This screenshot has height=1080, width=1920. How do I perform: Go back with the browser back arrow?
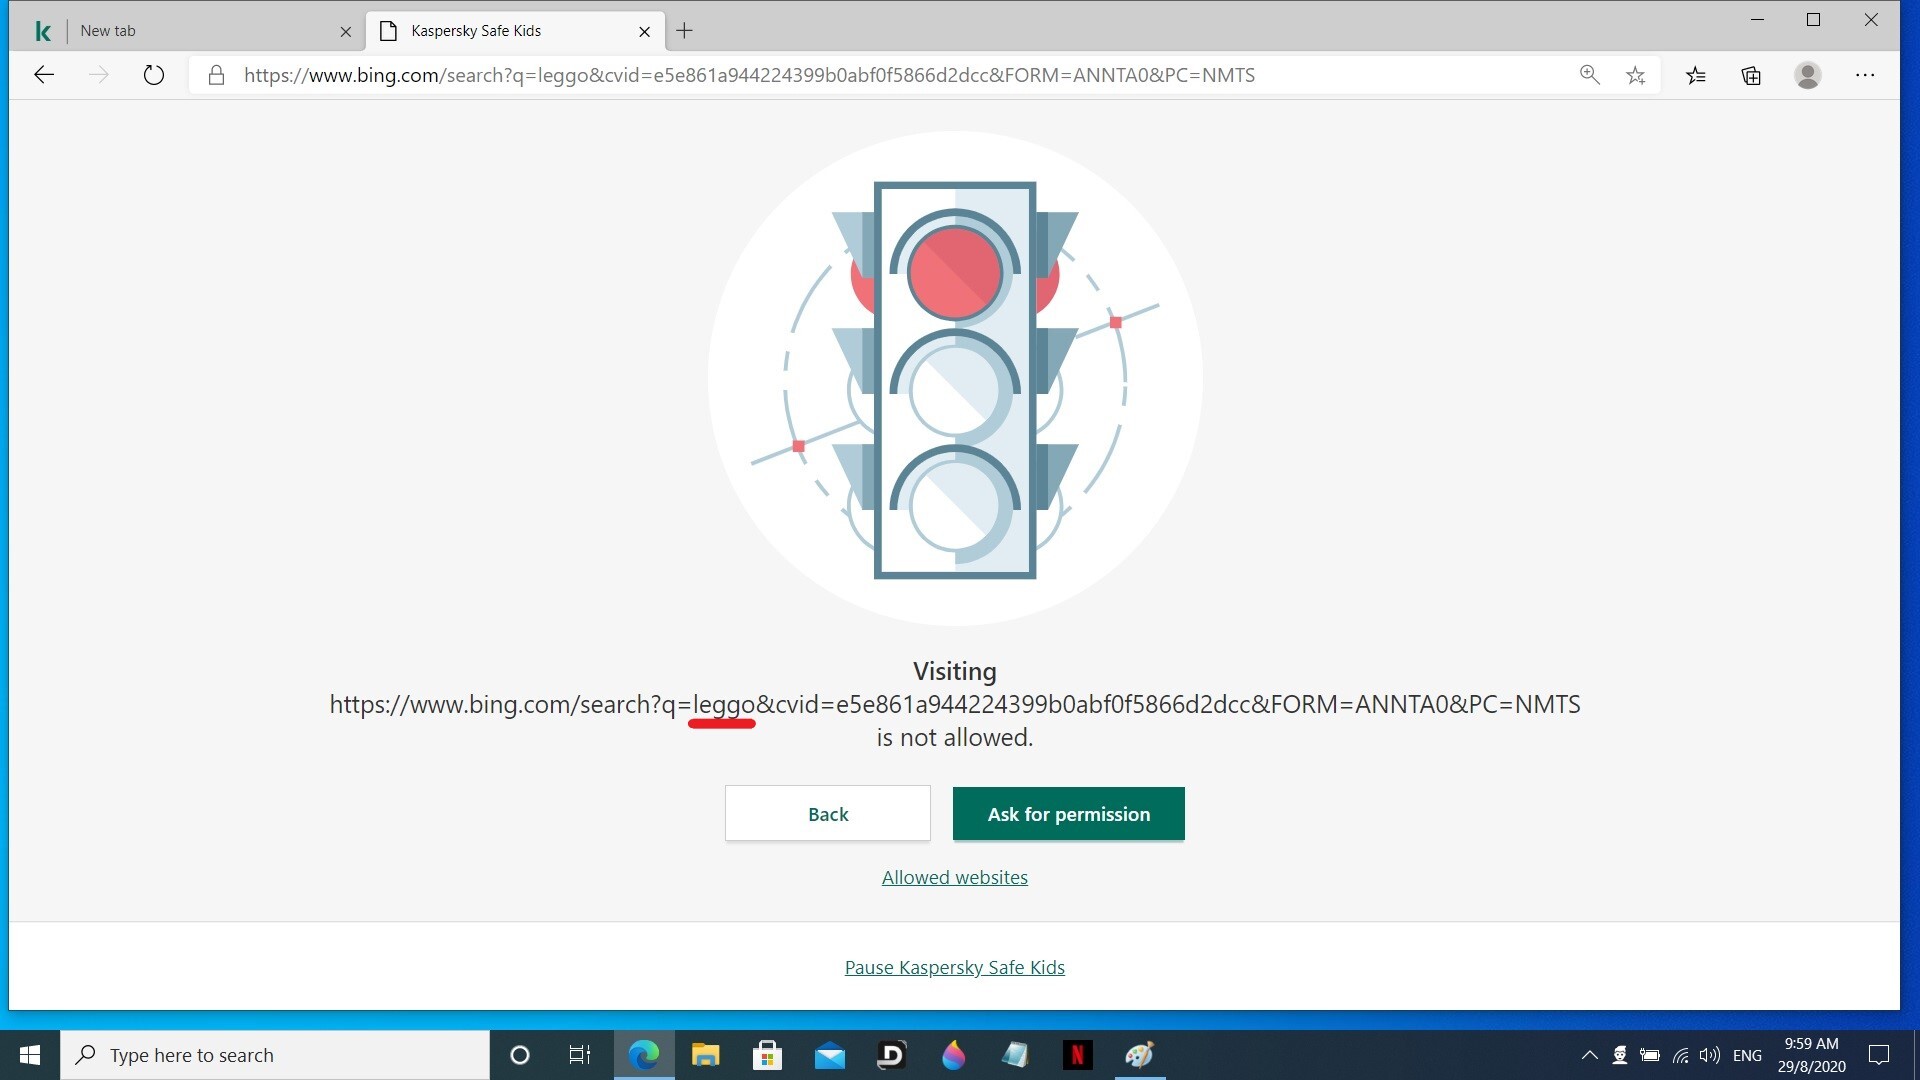[44, 75]
